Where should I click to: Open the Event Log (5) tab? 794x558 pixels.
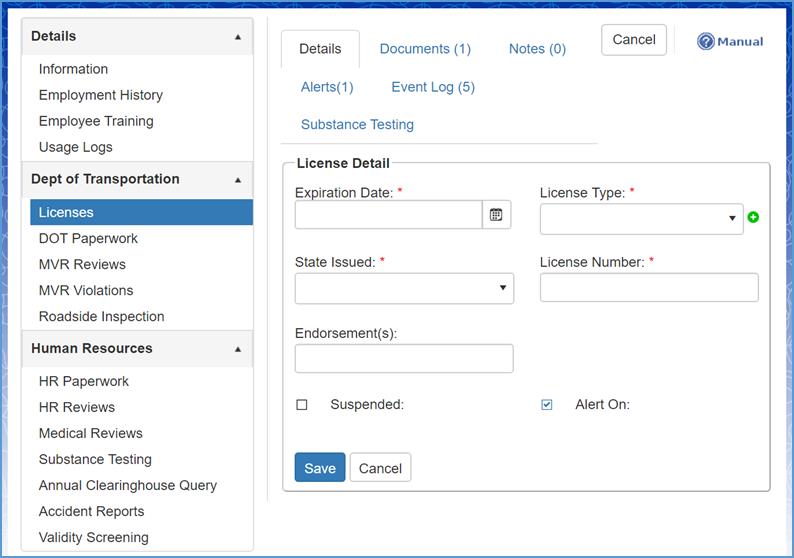click(433, 87)
